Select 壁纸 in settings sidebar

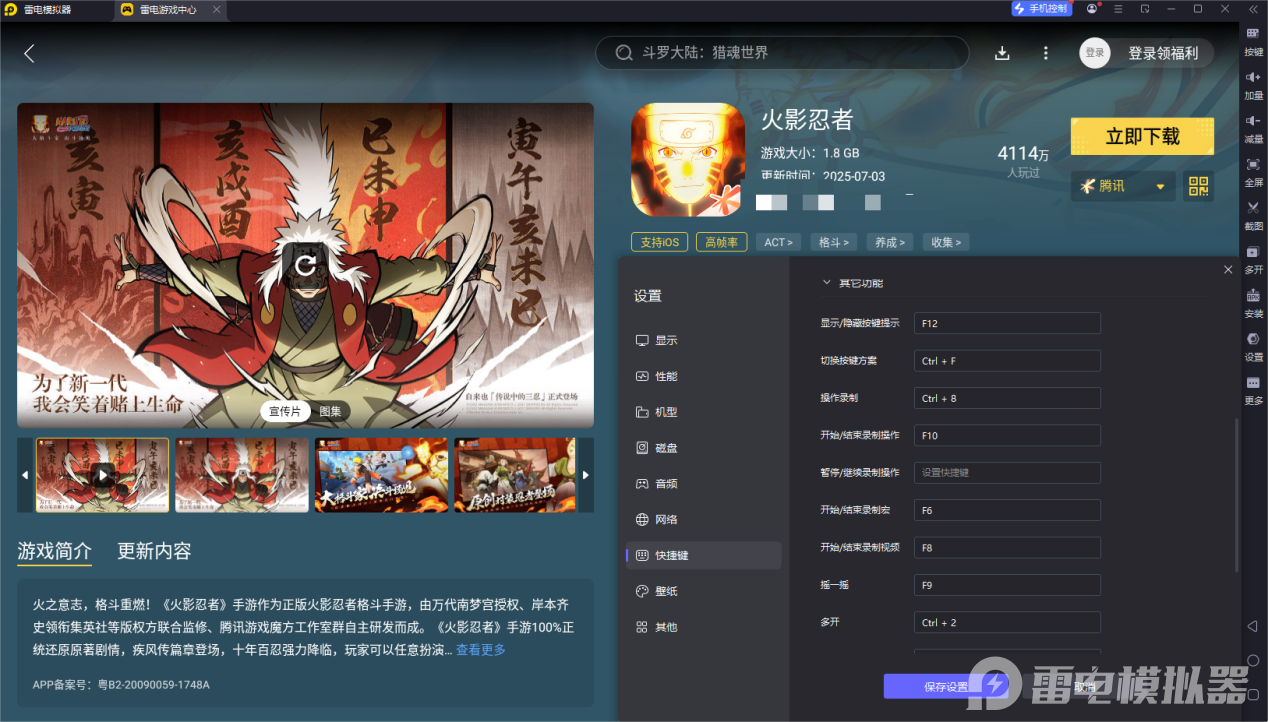tap(703, 591)
